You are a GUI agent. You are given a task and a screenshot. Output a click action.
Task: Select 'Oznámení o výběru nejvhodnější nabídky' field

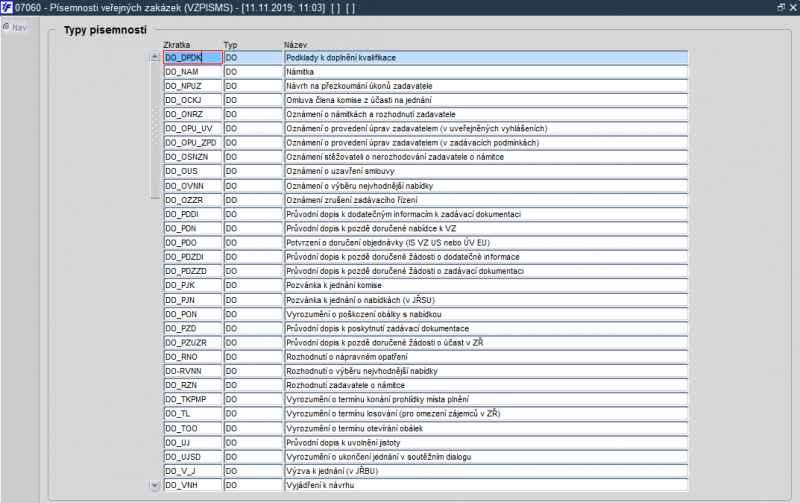(x=486, y=186)
